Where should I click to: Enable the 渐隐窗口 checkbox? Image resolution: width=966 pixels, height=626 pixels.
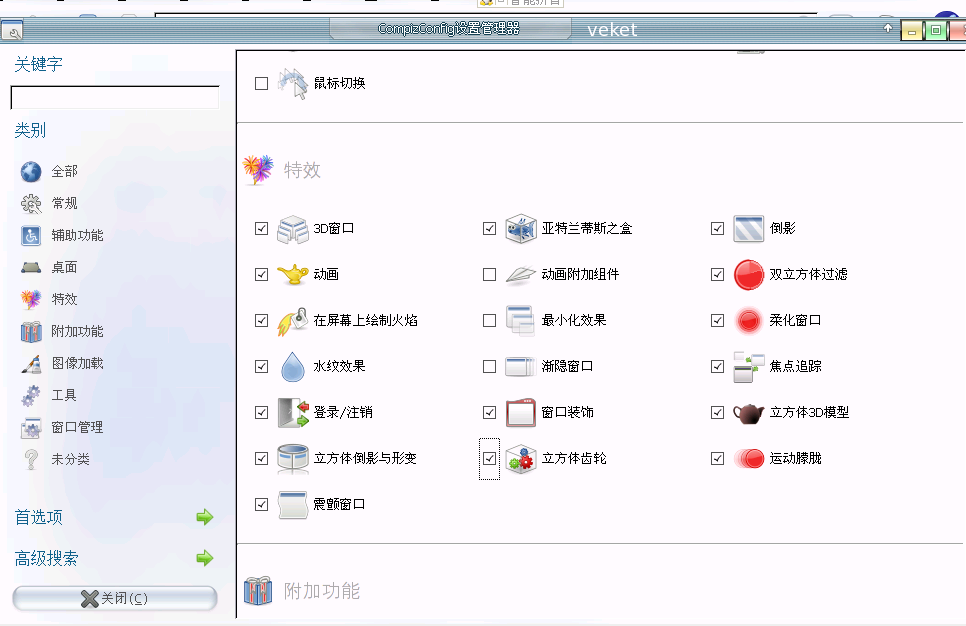[x=489, y=367]
